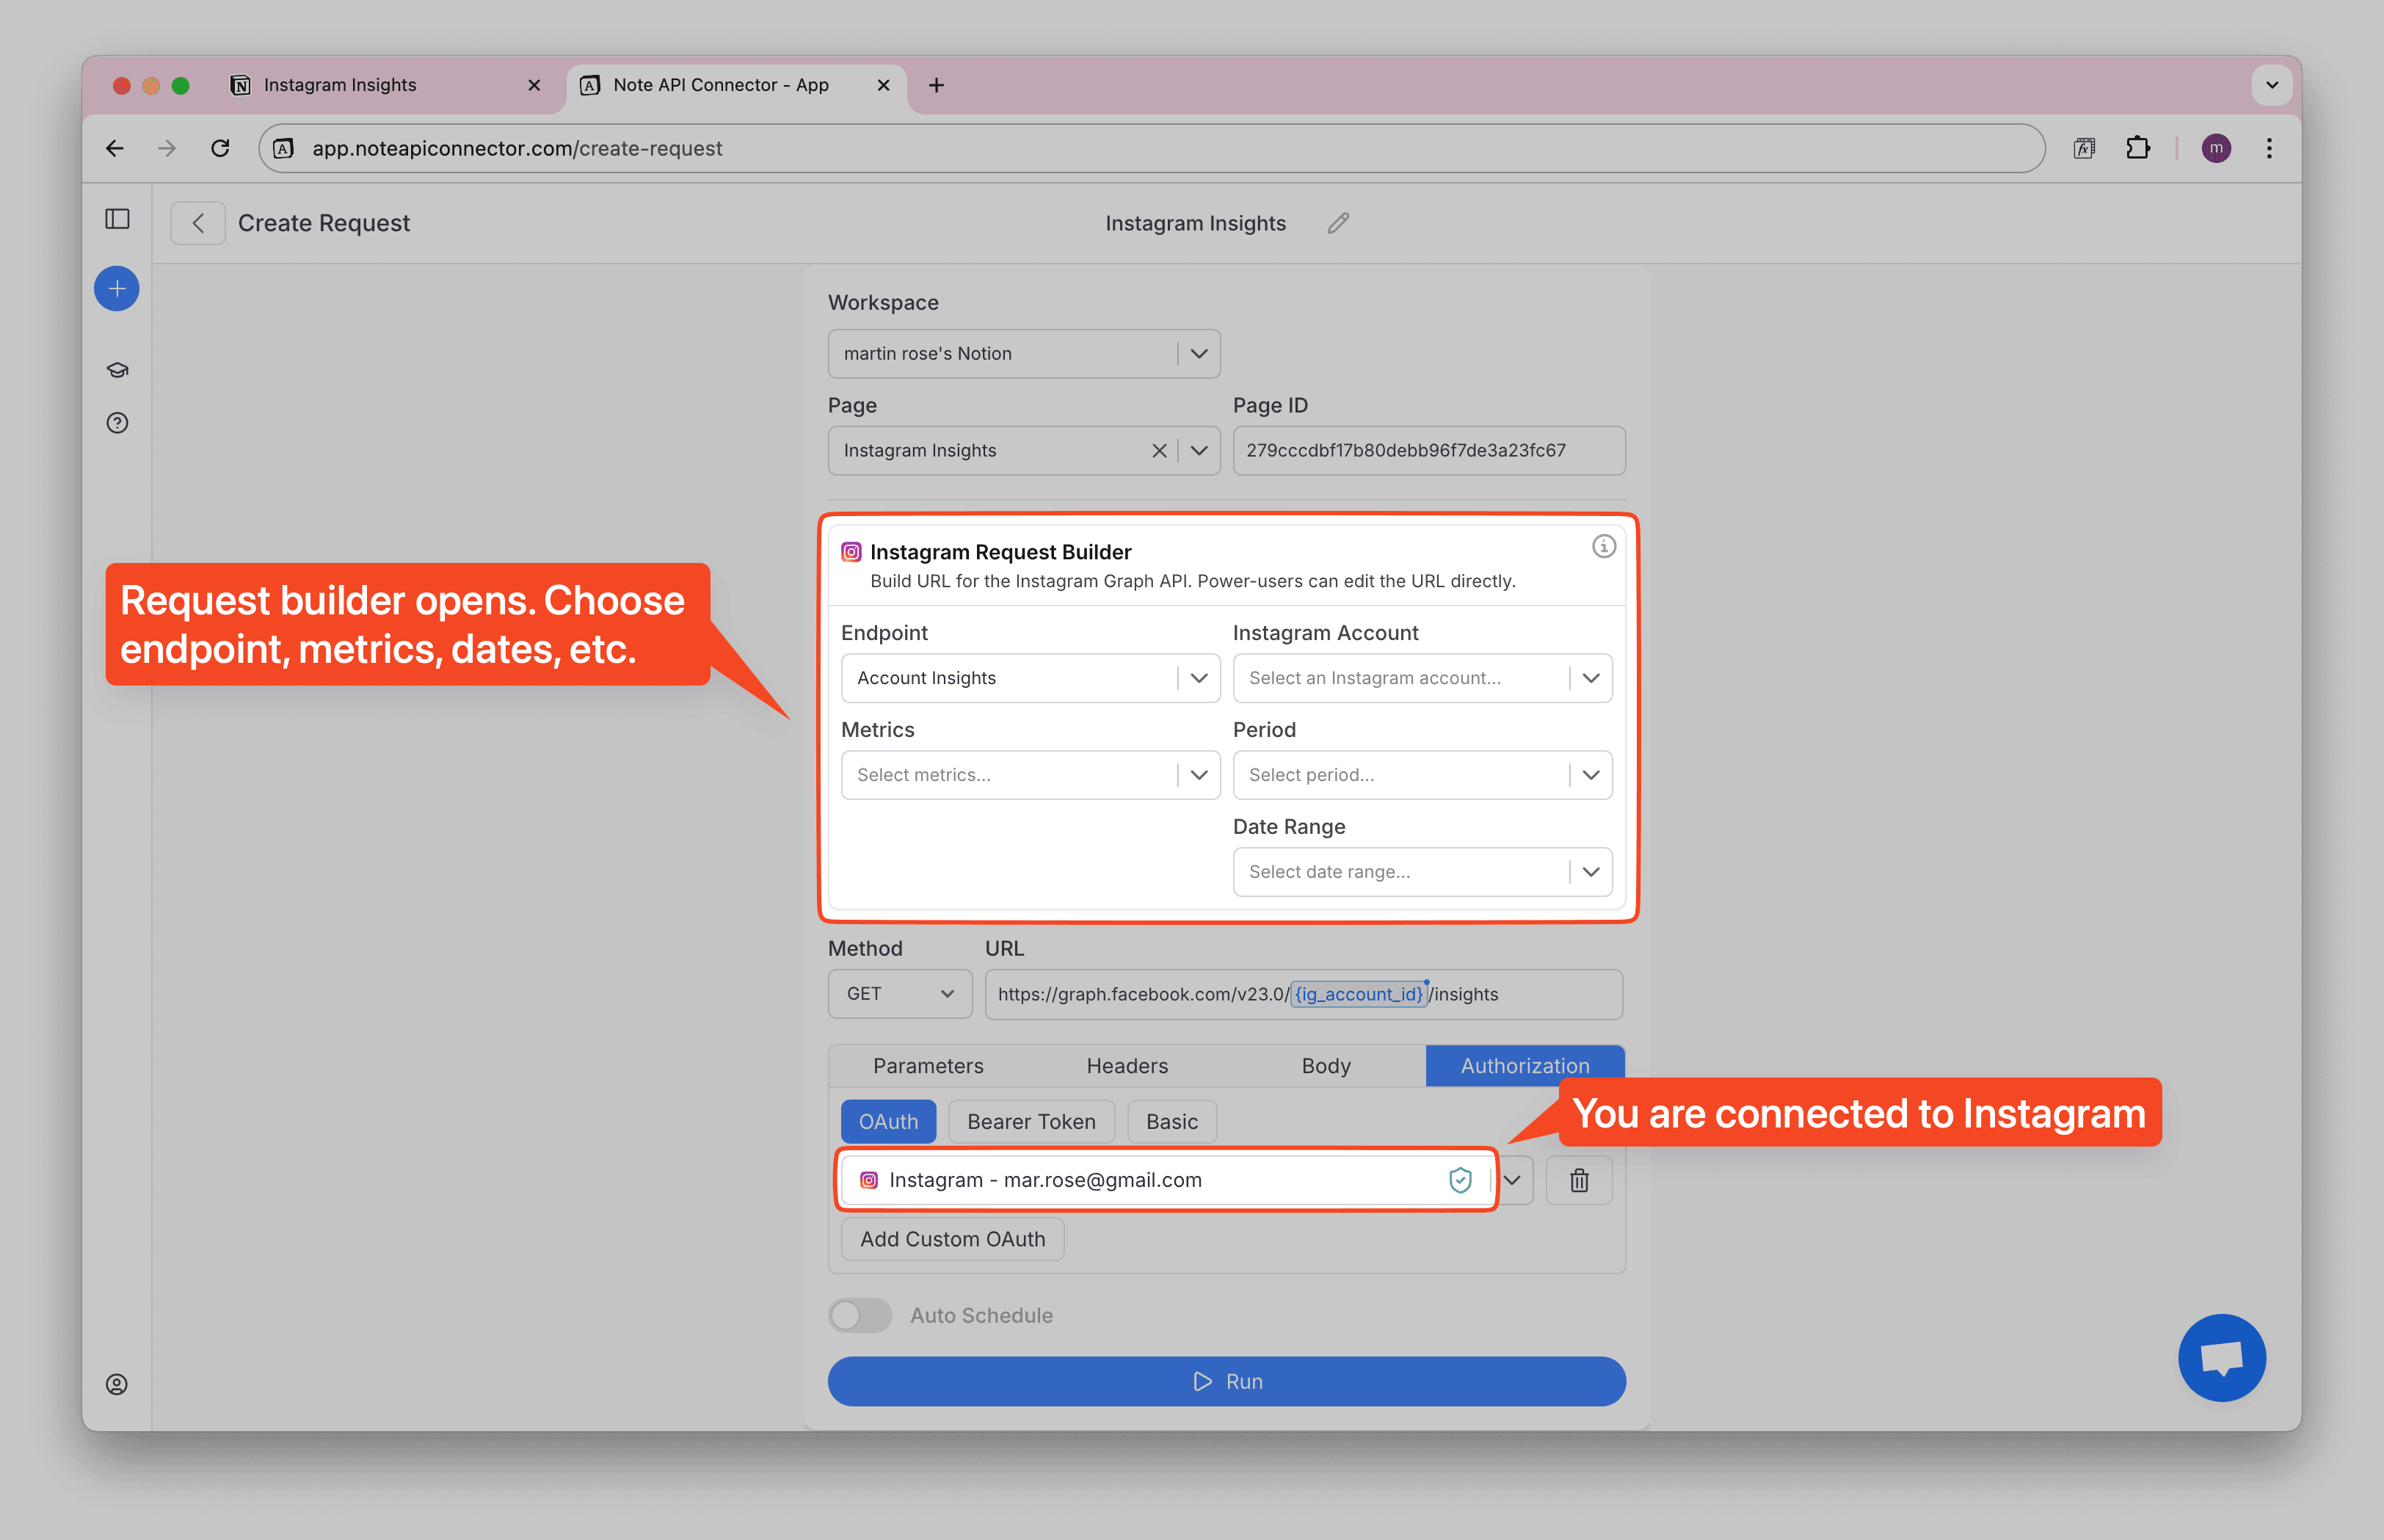Click the blue plus new request button

(117, 289)
